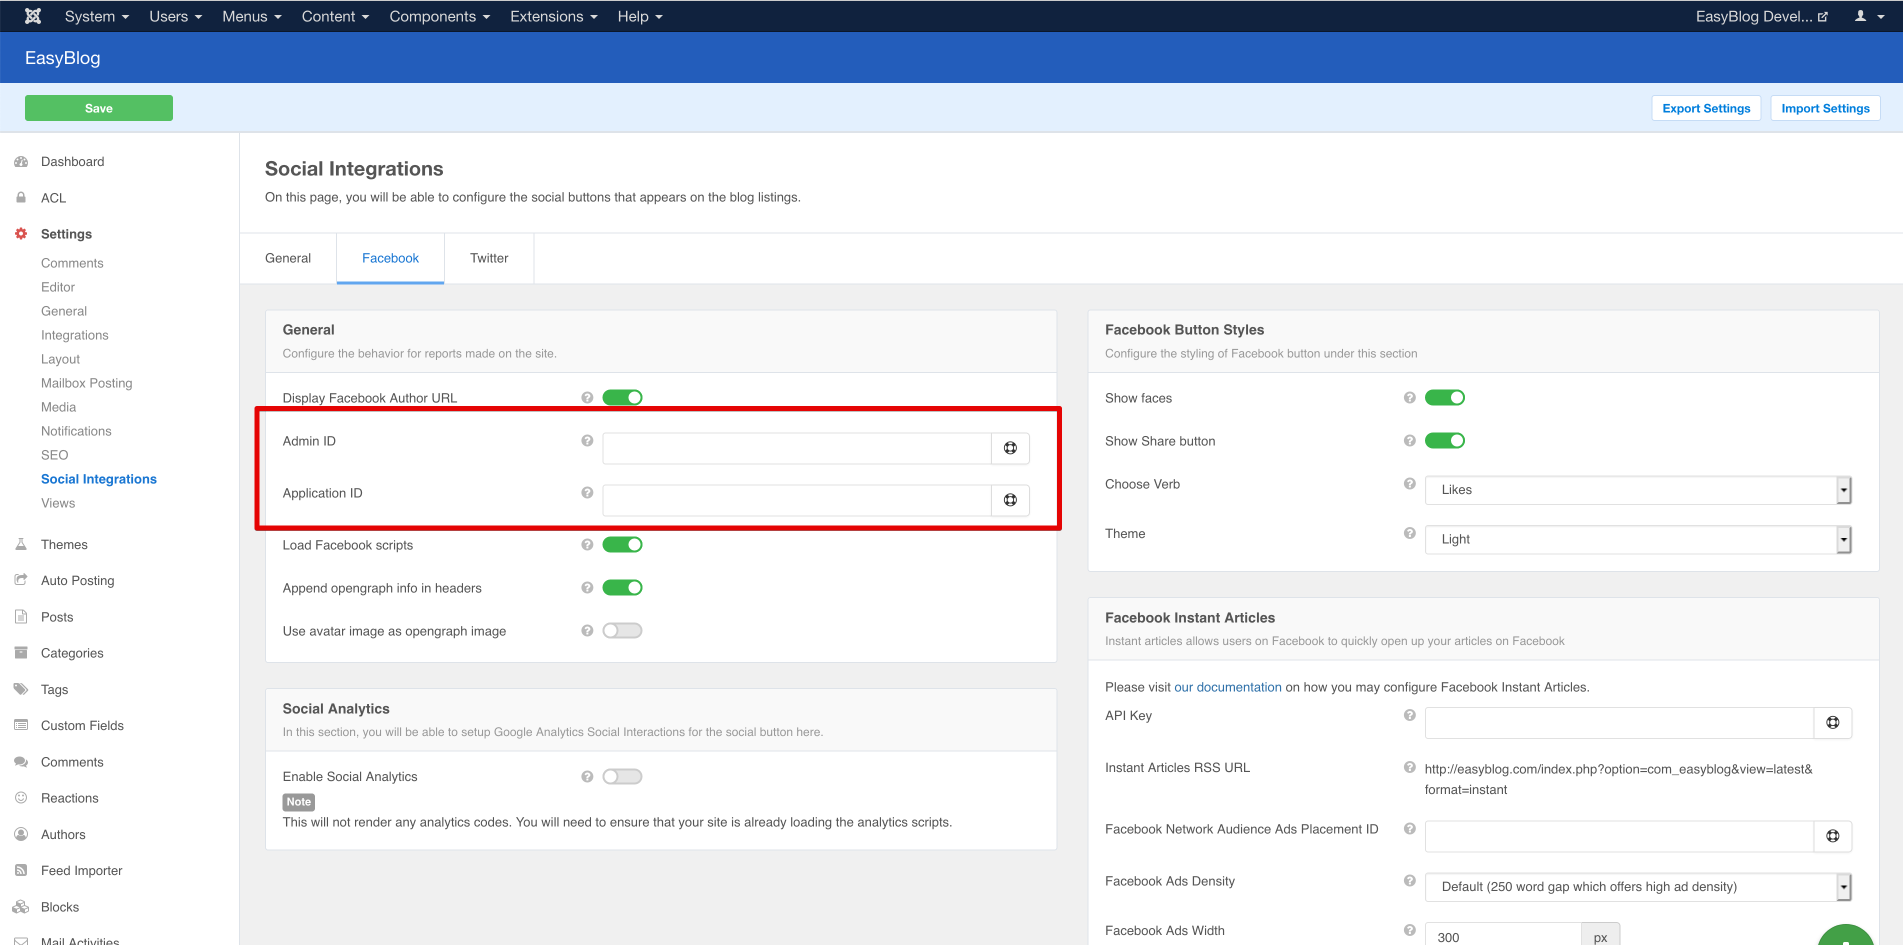Click the Feed Importer RSS icon

(21, 870)
